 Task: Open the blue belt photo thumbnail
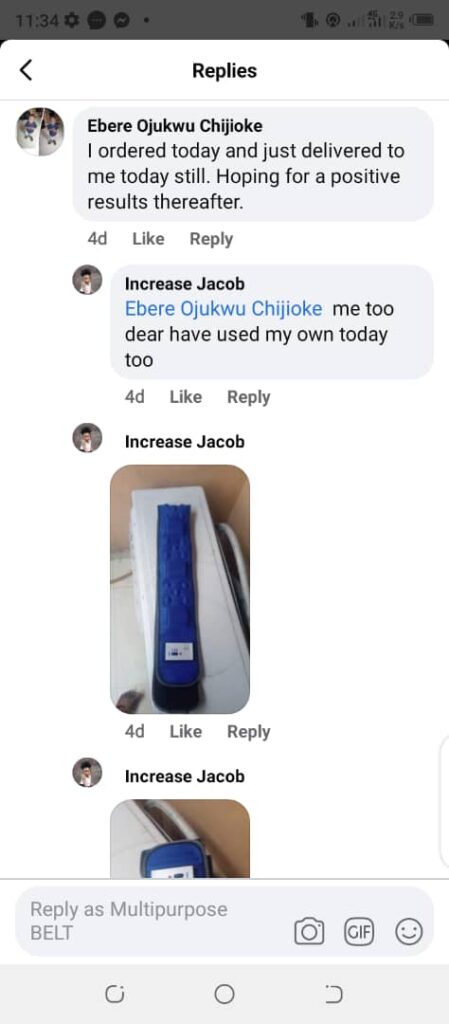pyautogui.click(x=180, y=589)
